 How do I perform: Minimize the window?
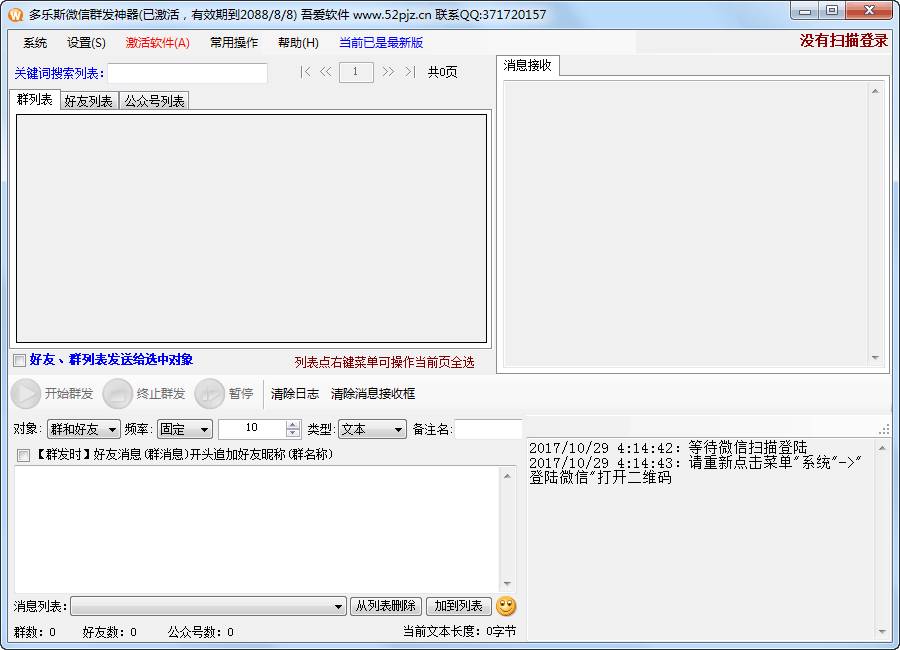point(805,11)
